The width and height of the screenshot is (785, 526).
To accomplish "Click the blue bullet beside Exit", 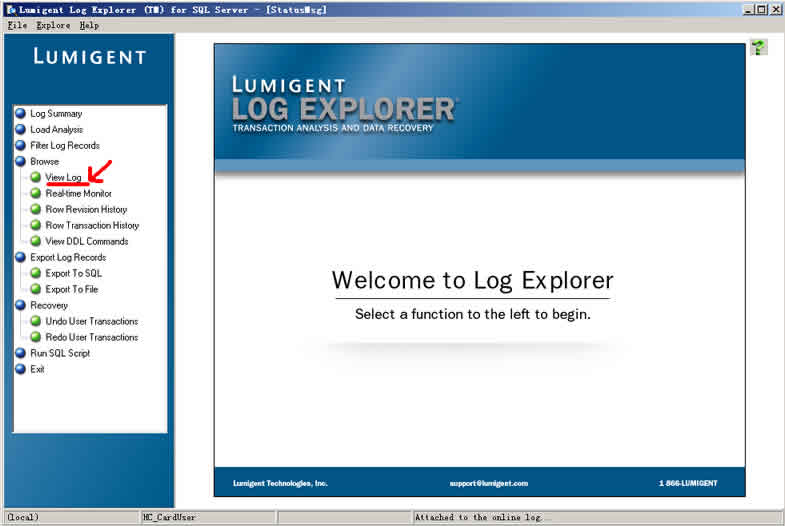I will [x=21, y=369].
